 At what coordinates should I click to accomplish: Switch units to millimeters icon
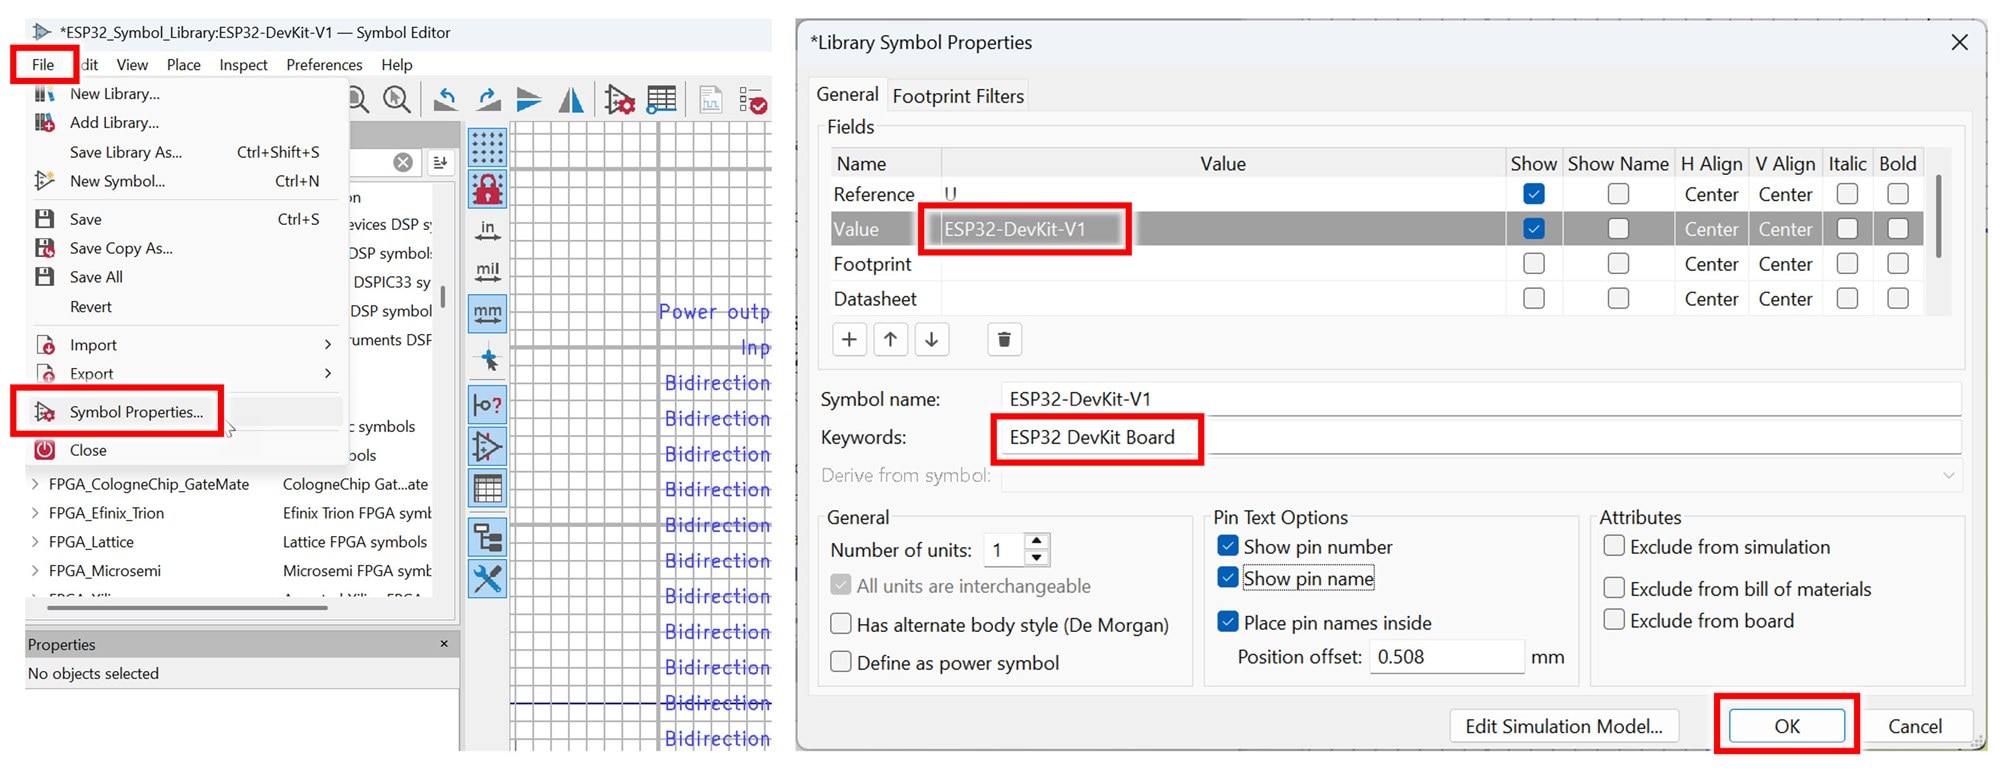pyautogui.click(x=487, y=314)
